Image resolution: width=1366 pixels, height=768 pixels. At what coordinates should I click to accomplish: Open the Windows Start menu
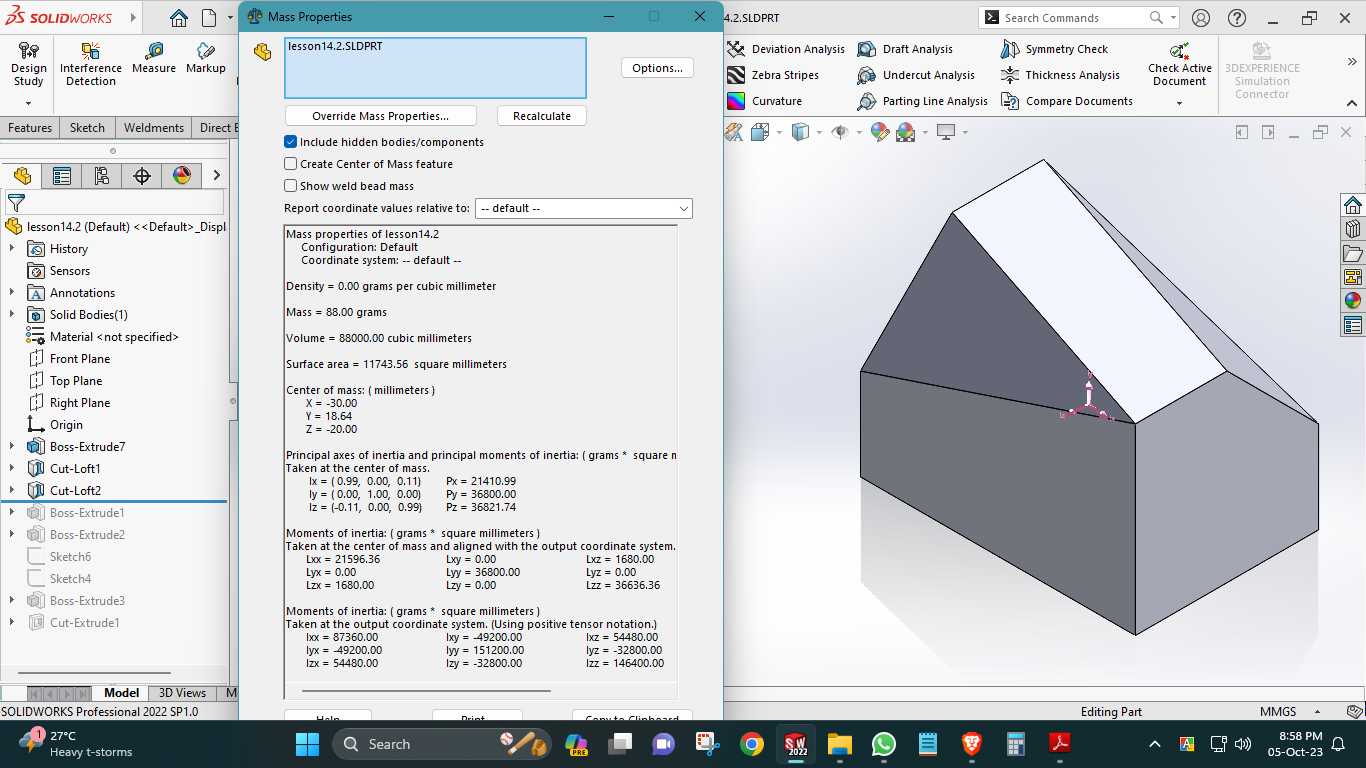tap(307, 744)
